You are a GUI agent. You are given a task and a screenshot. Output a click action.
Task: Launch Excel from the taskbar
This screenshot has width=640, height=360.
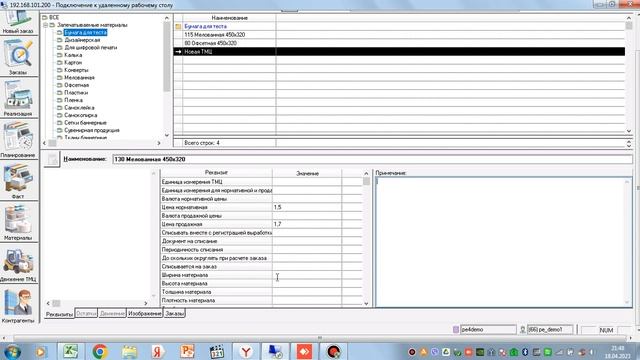(71, 351)
